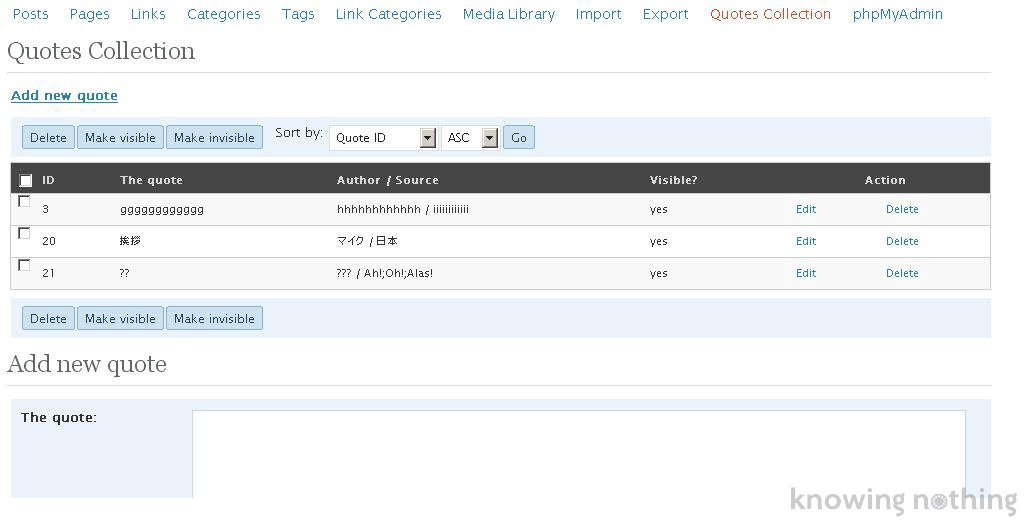Viewport: 1028px width, 525px height.
Task: Delete the quote with ID 3
Action: point(902,209)
